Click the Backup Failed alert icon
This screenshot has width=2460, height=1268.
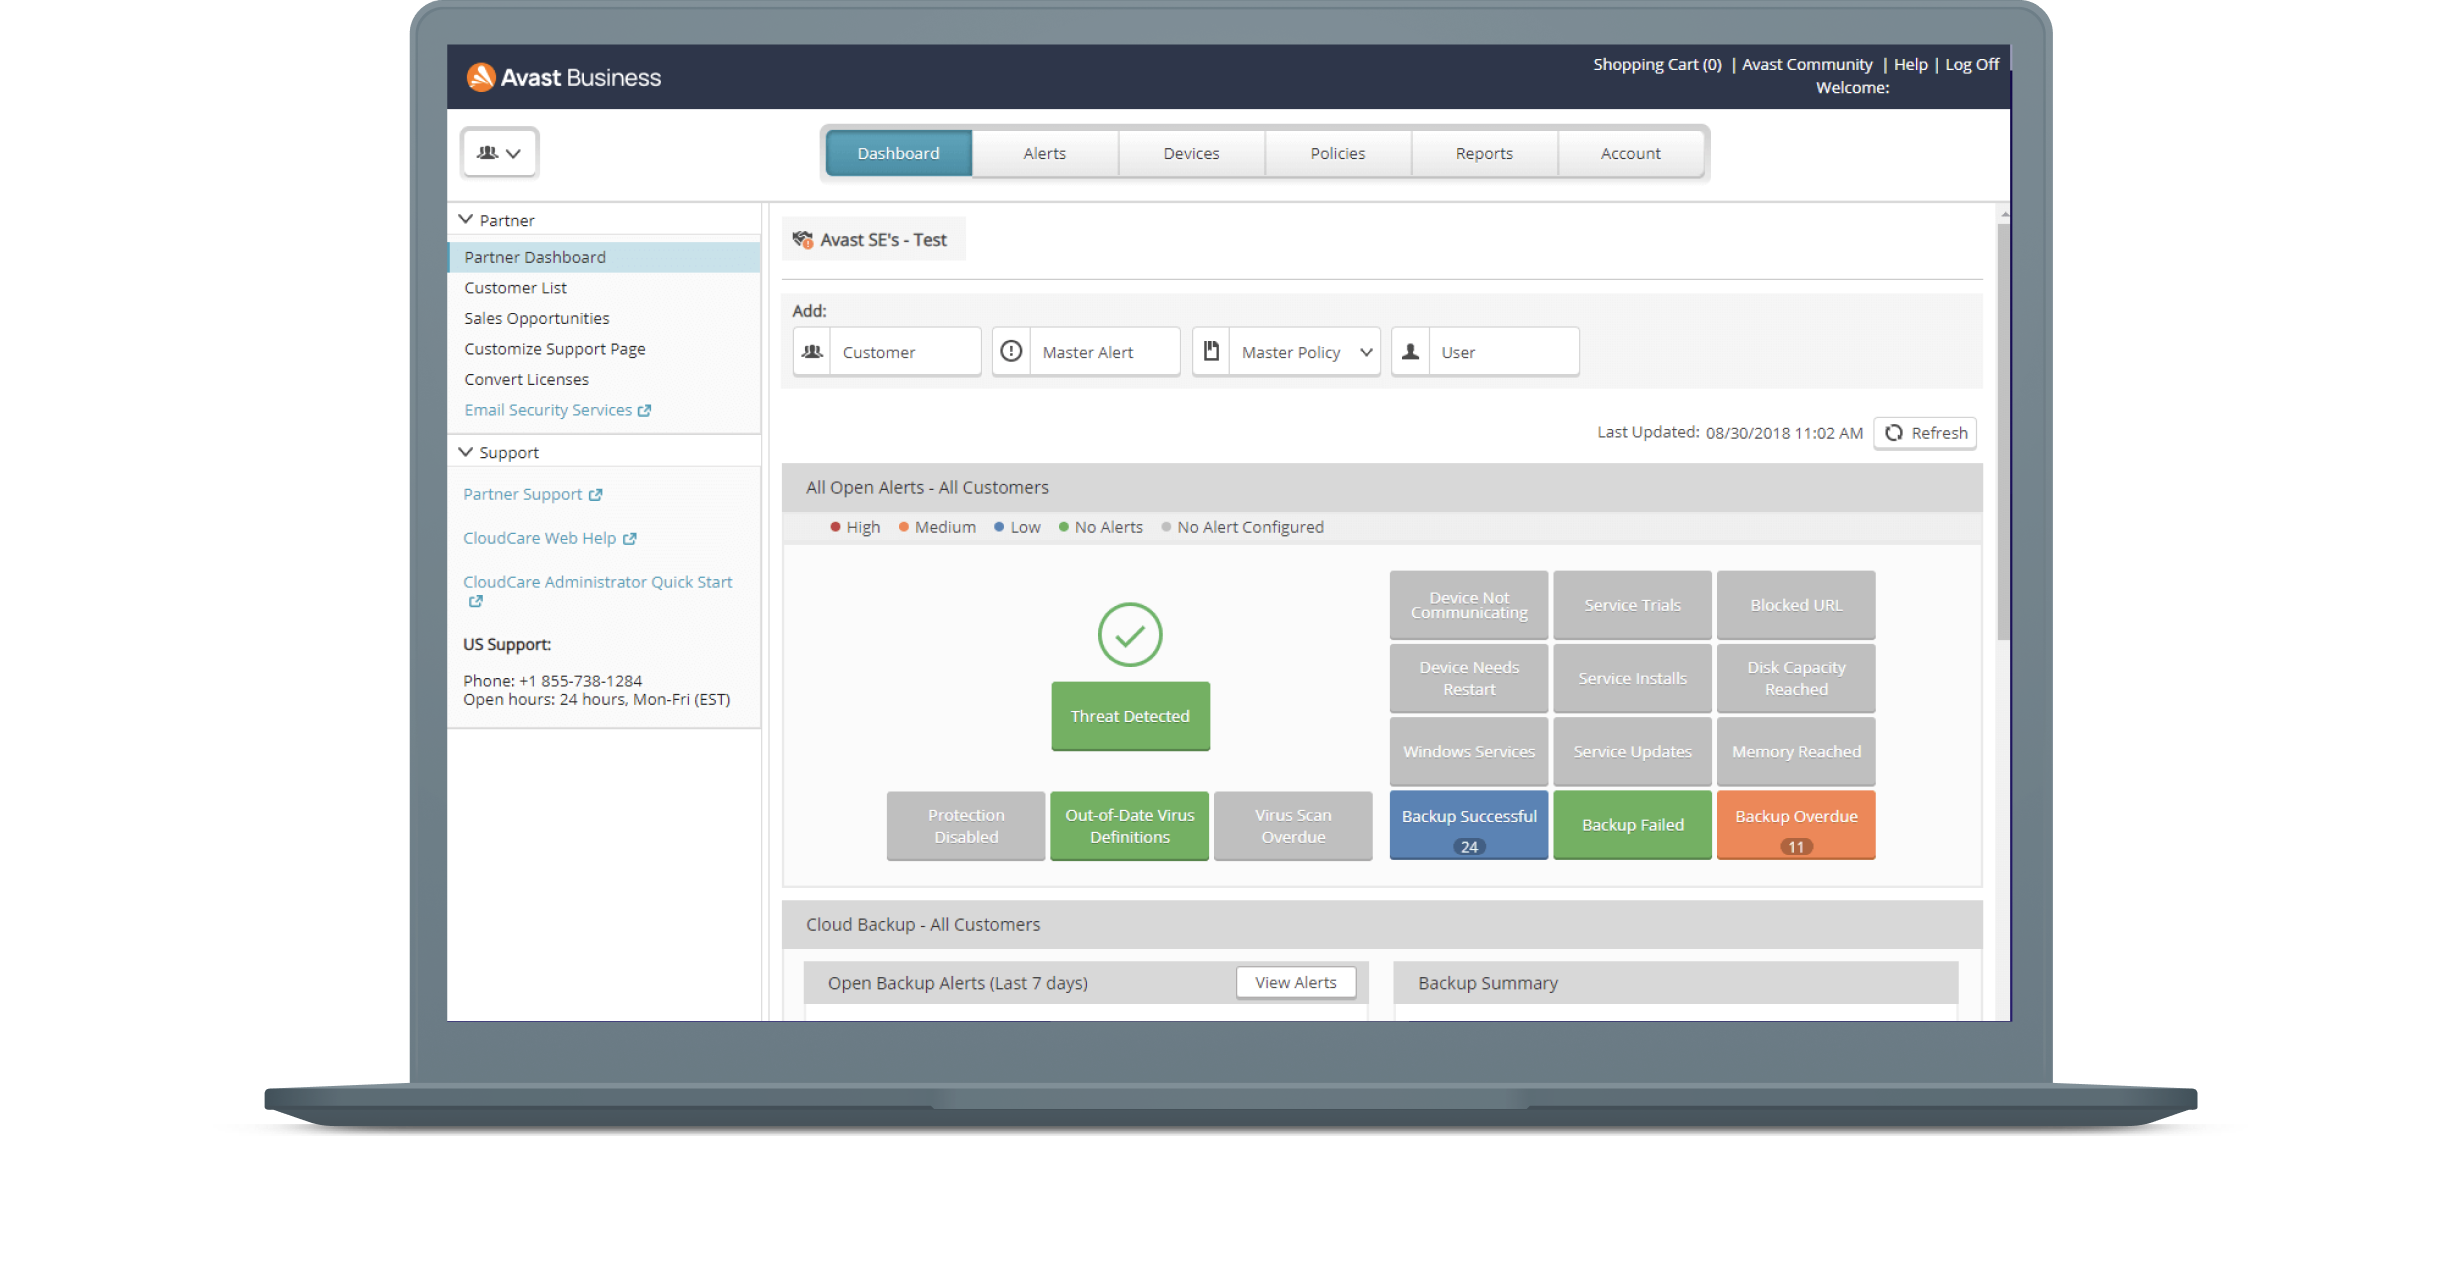coord(1629,826)
